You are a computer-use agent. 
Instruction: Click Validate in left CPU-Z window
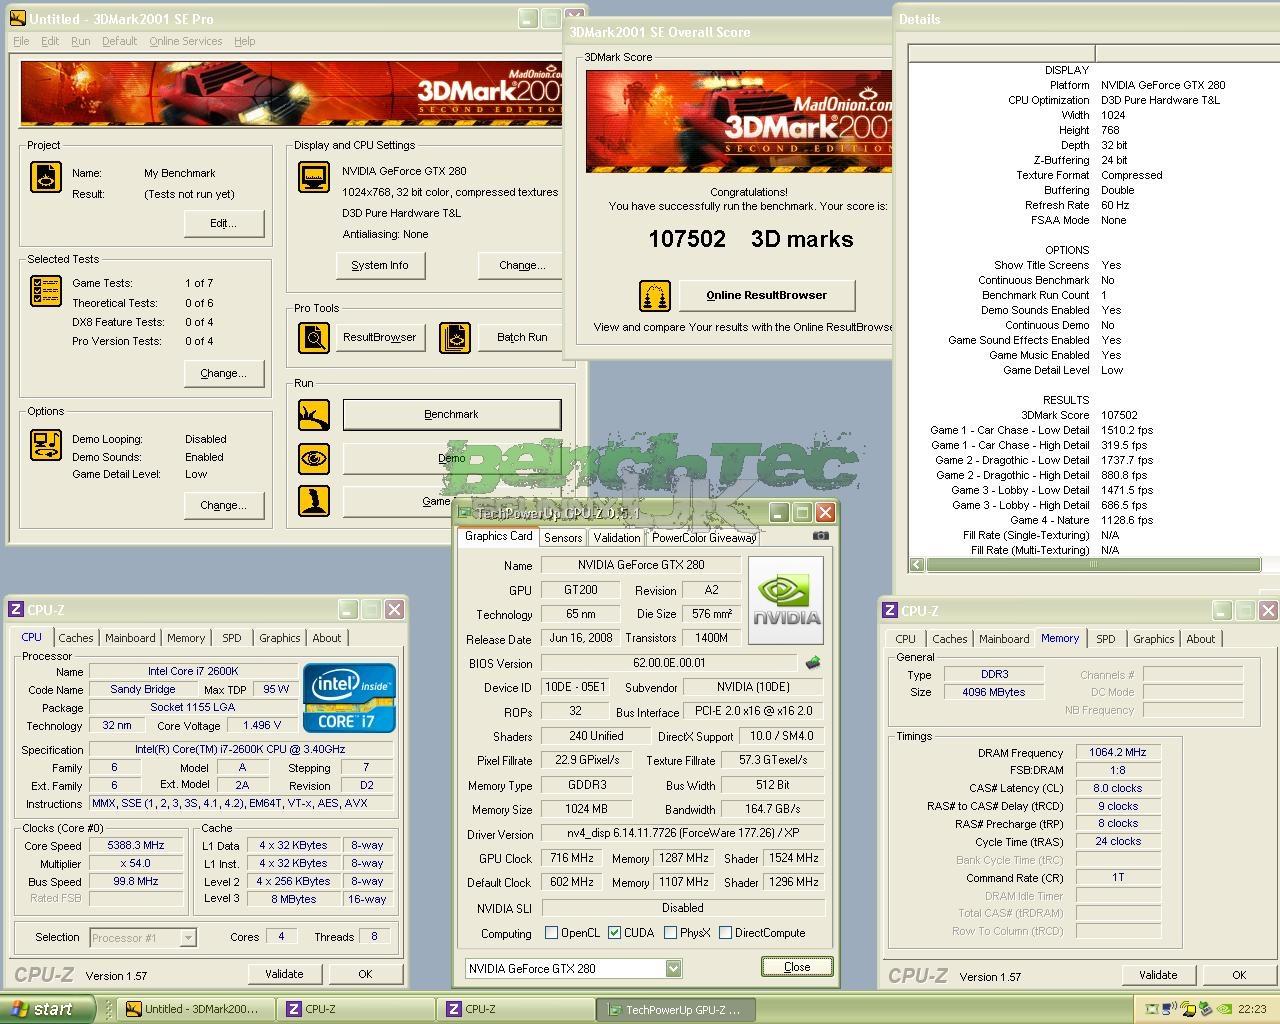click(284, 974)
